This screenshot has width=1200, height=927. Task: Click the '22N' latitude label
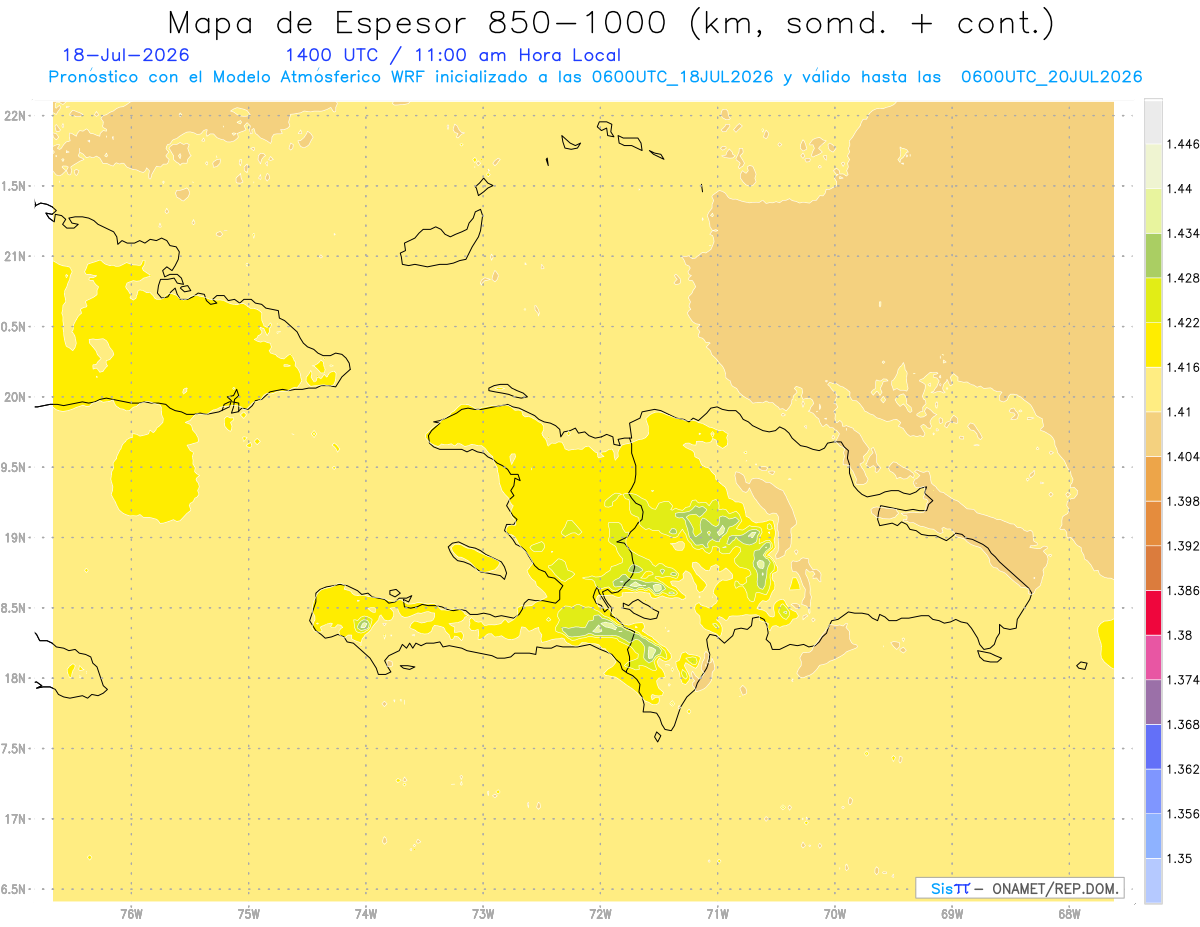pos(17,116)
